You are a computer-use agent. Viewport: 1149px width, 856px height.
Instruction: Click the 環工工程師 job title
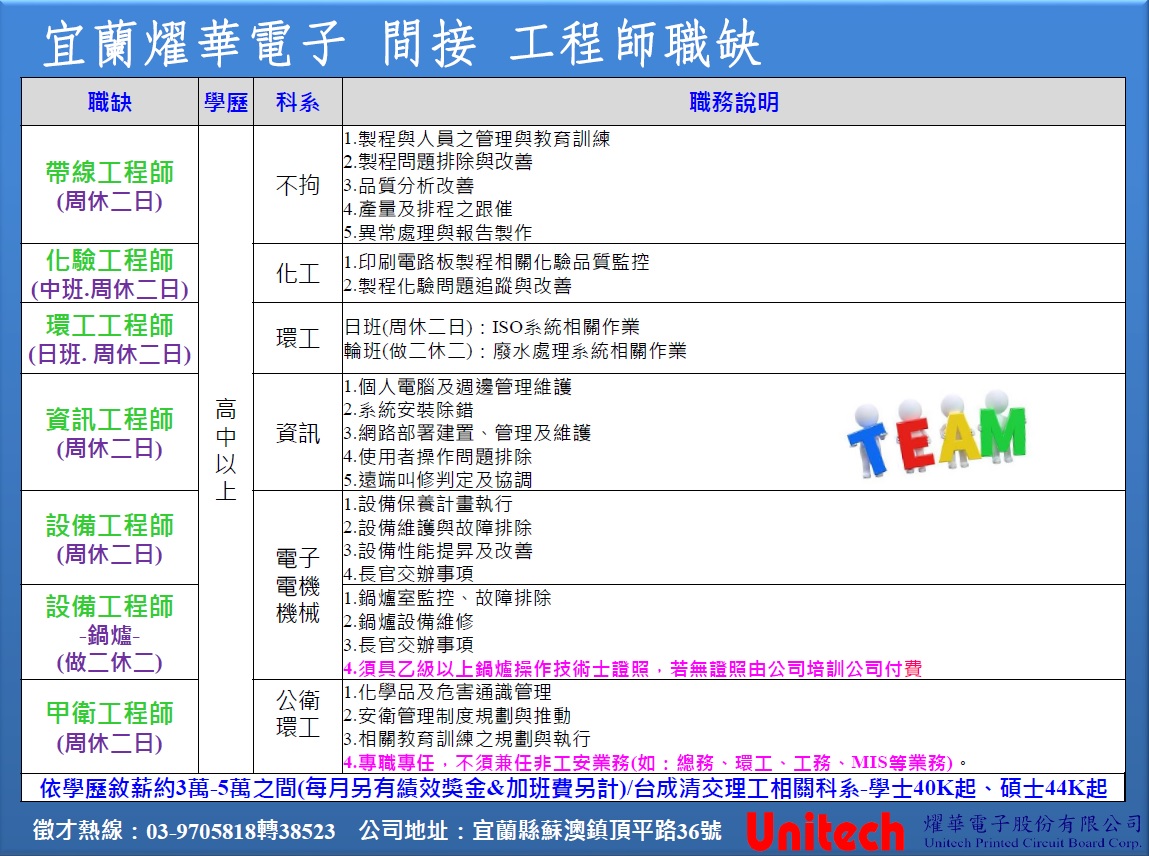point(110,325)
